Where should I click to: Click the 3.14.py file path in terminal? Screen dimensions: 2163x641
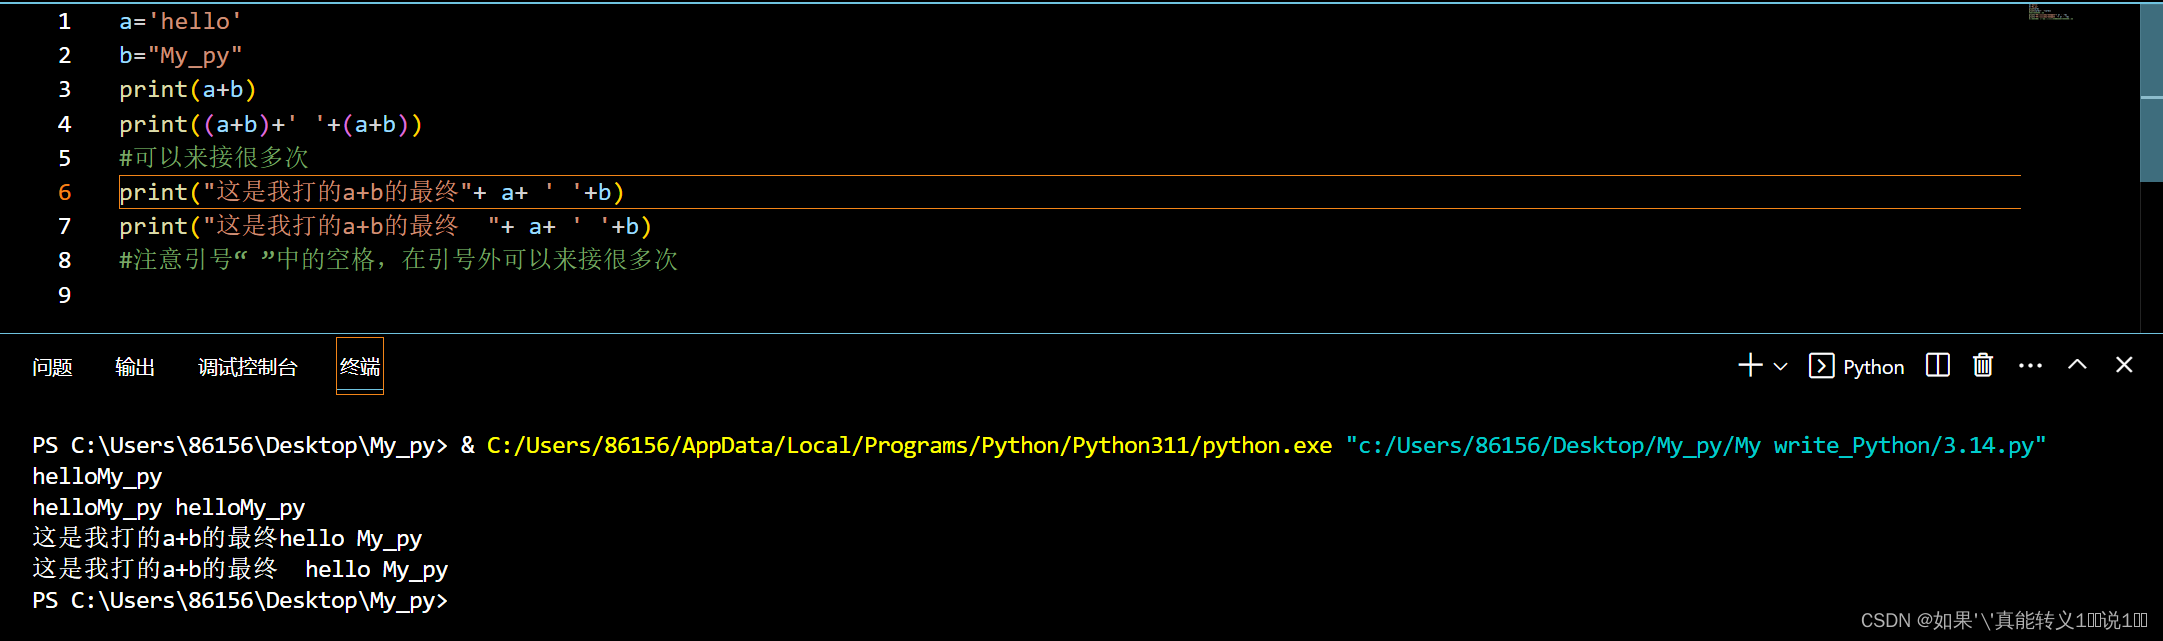click(1696, 445)
